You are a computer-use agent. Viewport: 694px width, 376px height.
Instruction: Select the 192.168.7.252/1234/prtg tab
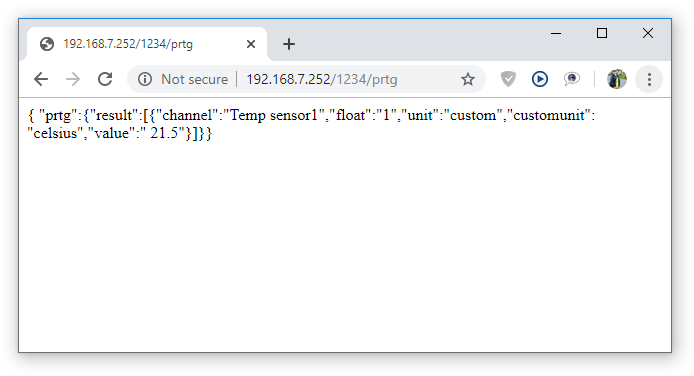pyautogui.click(x=147, y=44)
